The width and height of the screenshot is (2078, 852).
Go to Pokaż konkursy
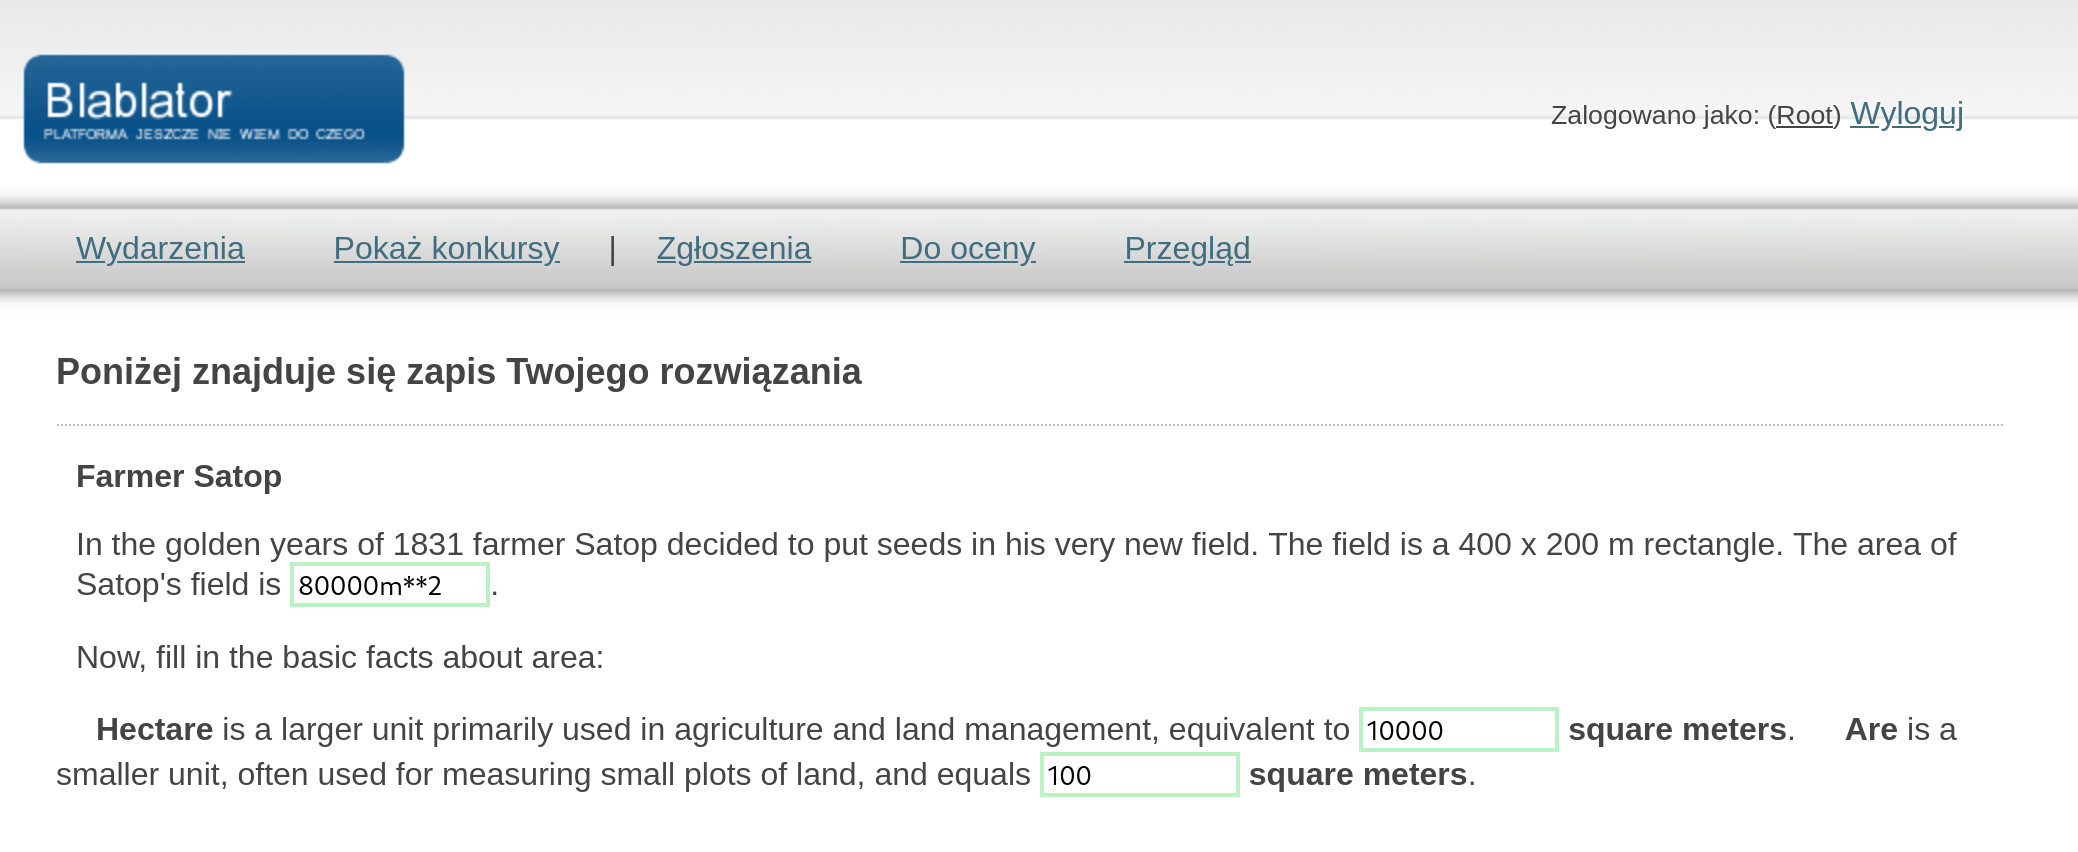pyautogui.click(x=446, y=249)
